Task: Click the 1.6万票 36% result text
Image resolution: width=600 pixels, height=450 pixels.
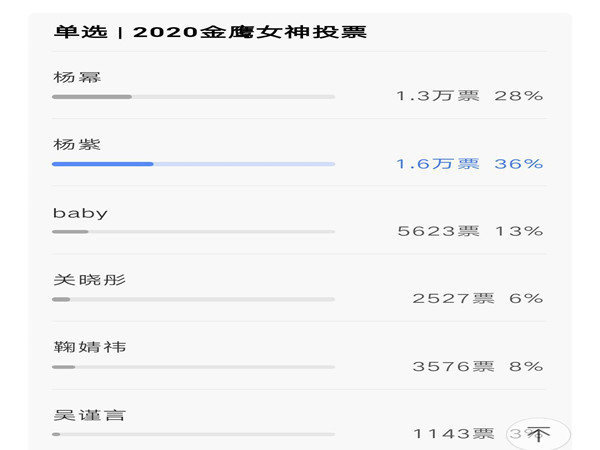Action: tap(470, 164)
